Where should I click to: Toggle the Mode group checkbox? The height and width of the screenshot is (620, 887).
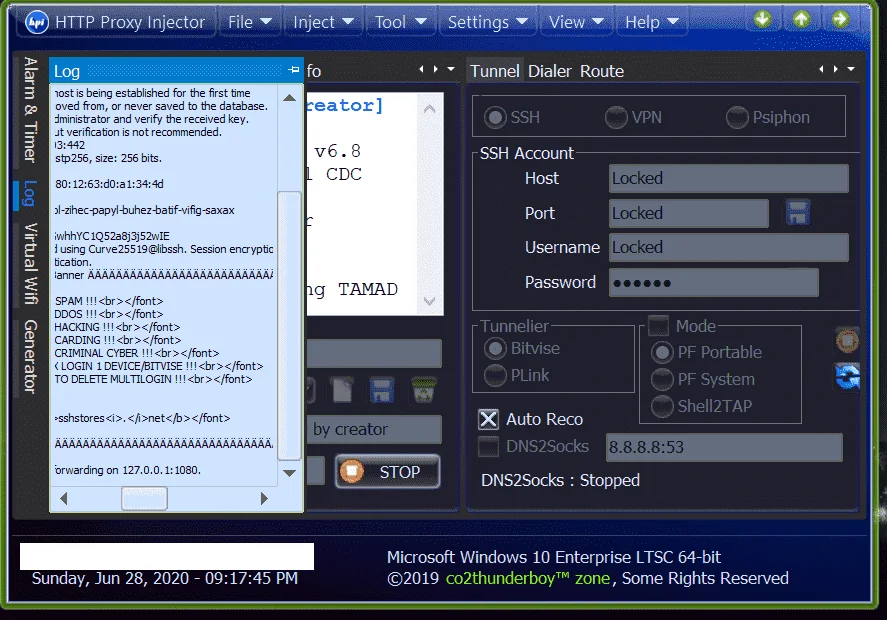pyautogui.click(x=658, y=325)
